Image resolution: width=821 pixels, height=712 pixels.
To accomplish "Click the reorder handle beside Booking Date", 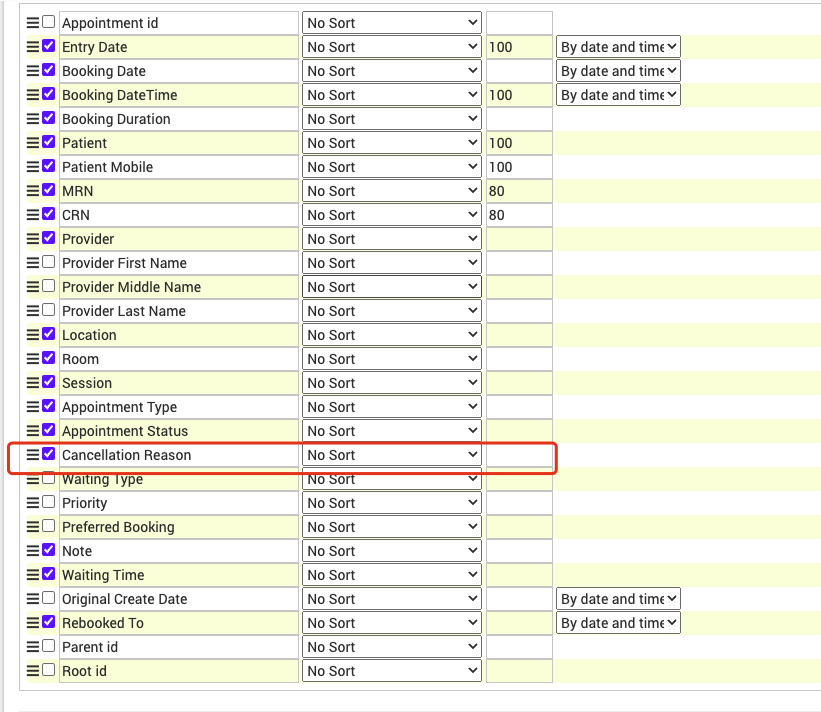I will pos(33,71).
